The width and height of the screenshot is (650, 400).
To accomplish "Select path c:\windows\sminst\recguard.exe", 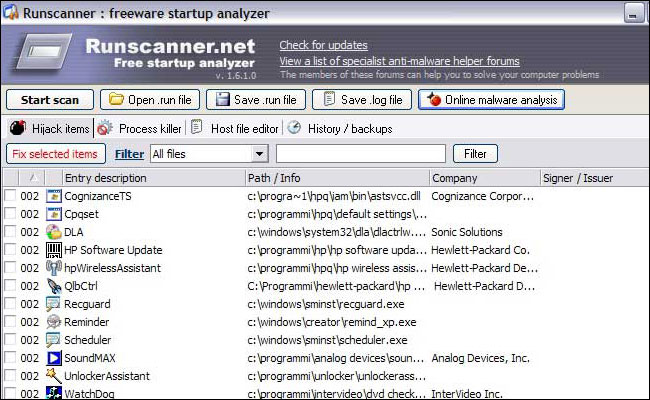I will (x=326, y=304).
